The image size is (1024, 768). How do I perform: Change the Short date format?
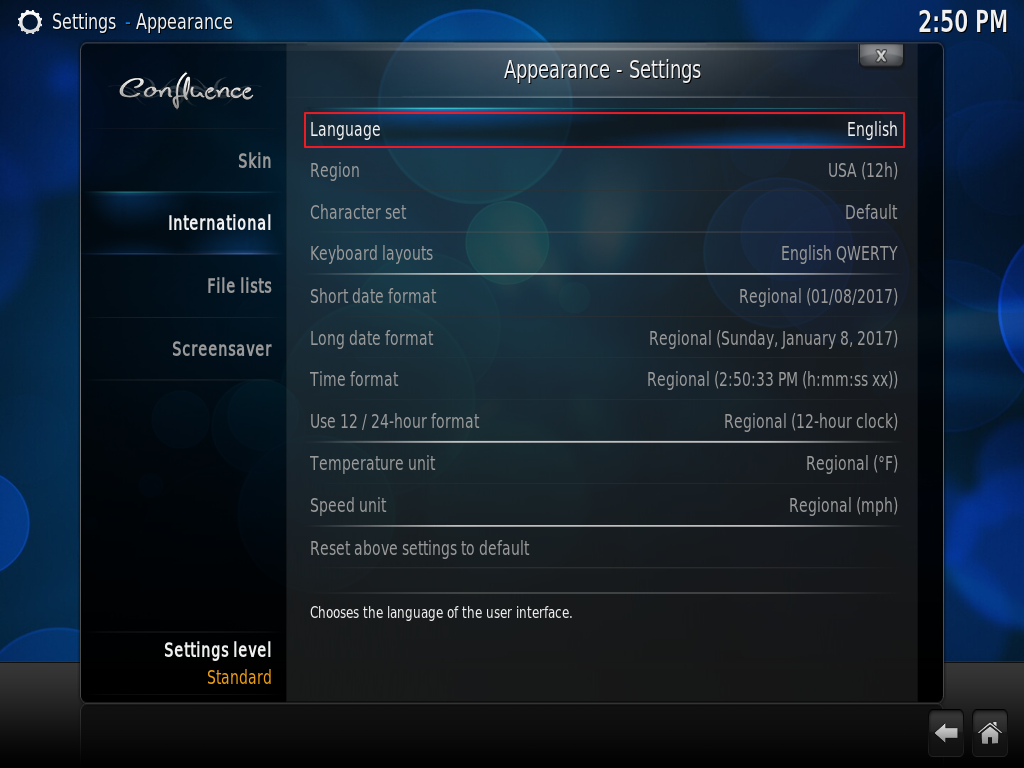tap(604, 296)
